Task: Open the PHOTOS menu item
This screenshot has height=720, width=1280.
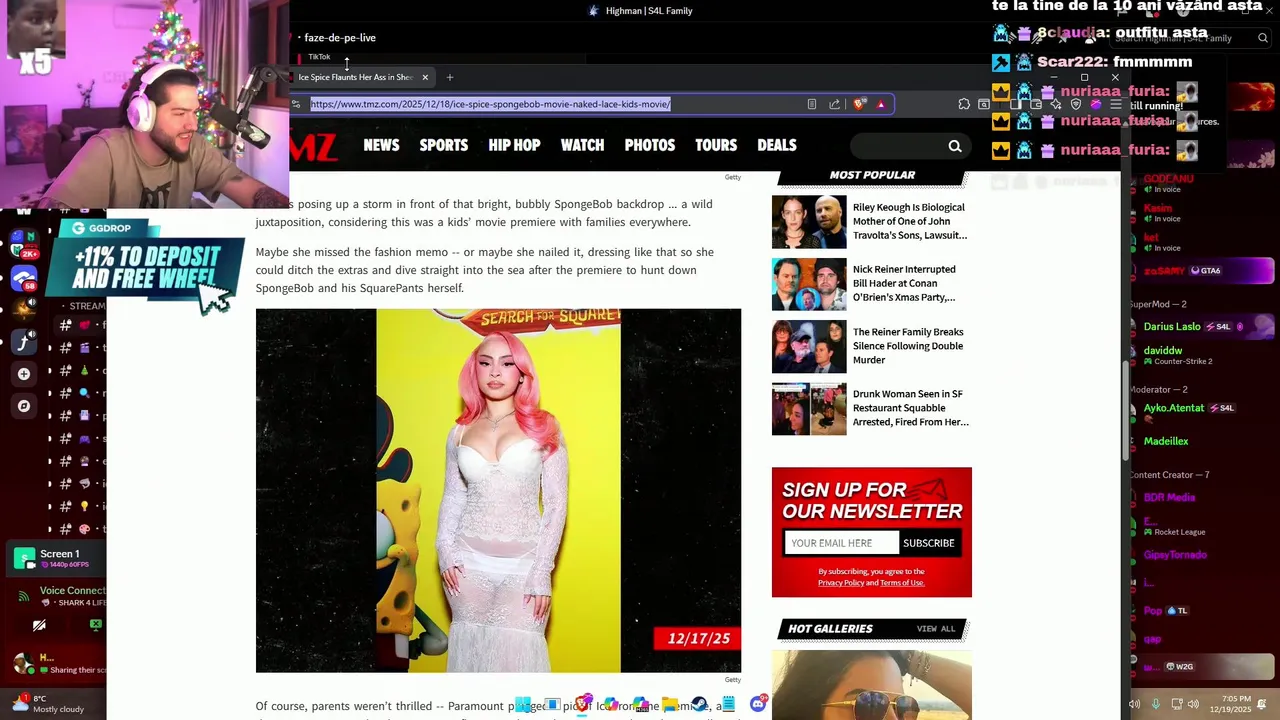Action: (650, 145)
